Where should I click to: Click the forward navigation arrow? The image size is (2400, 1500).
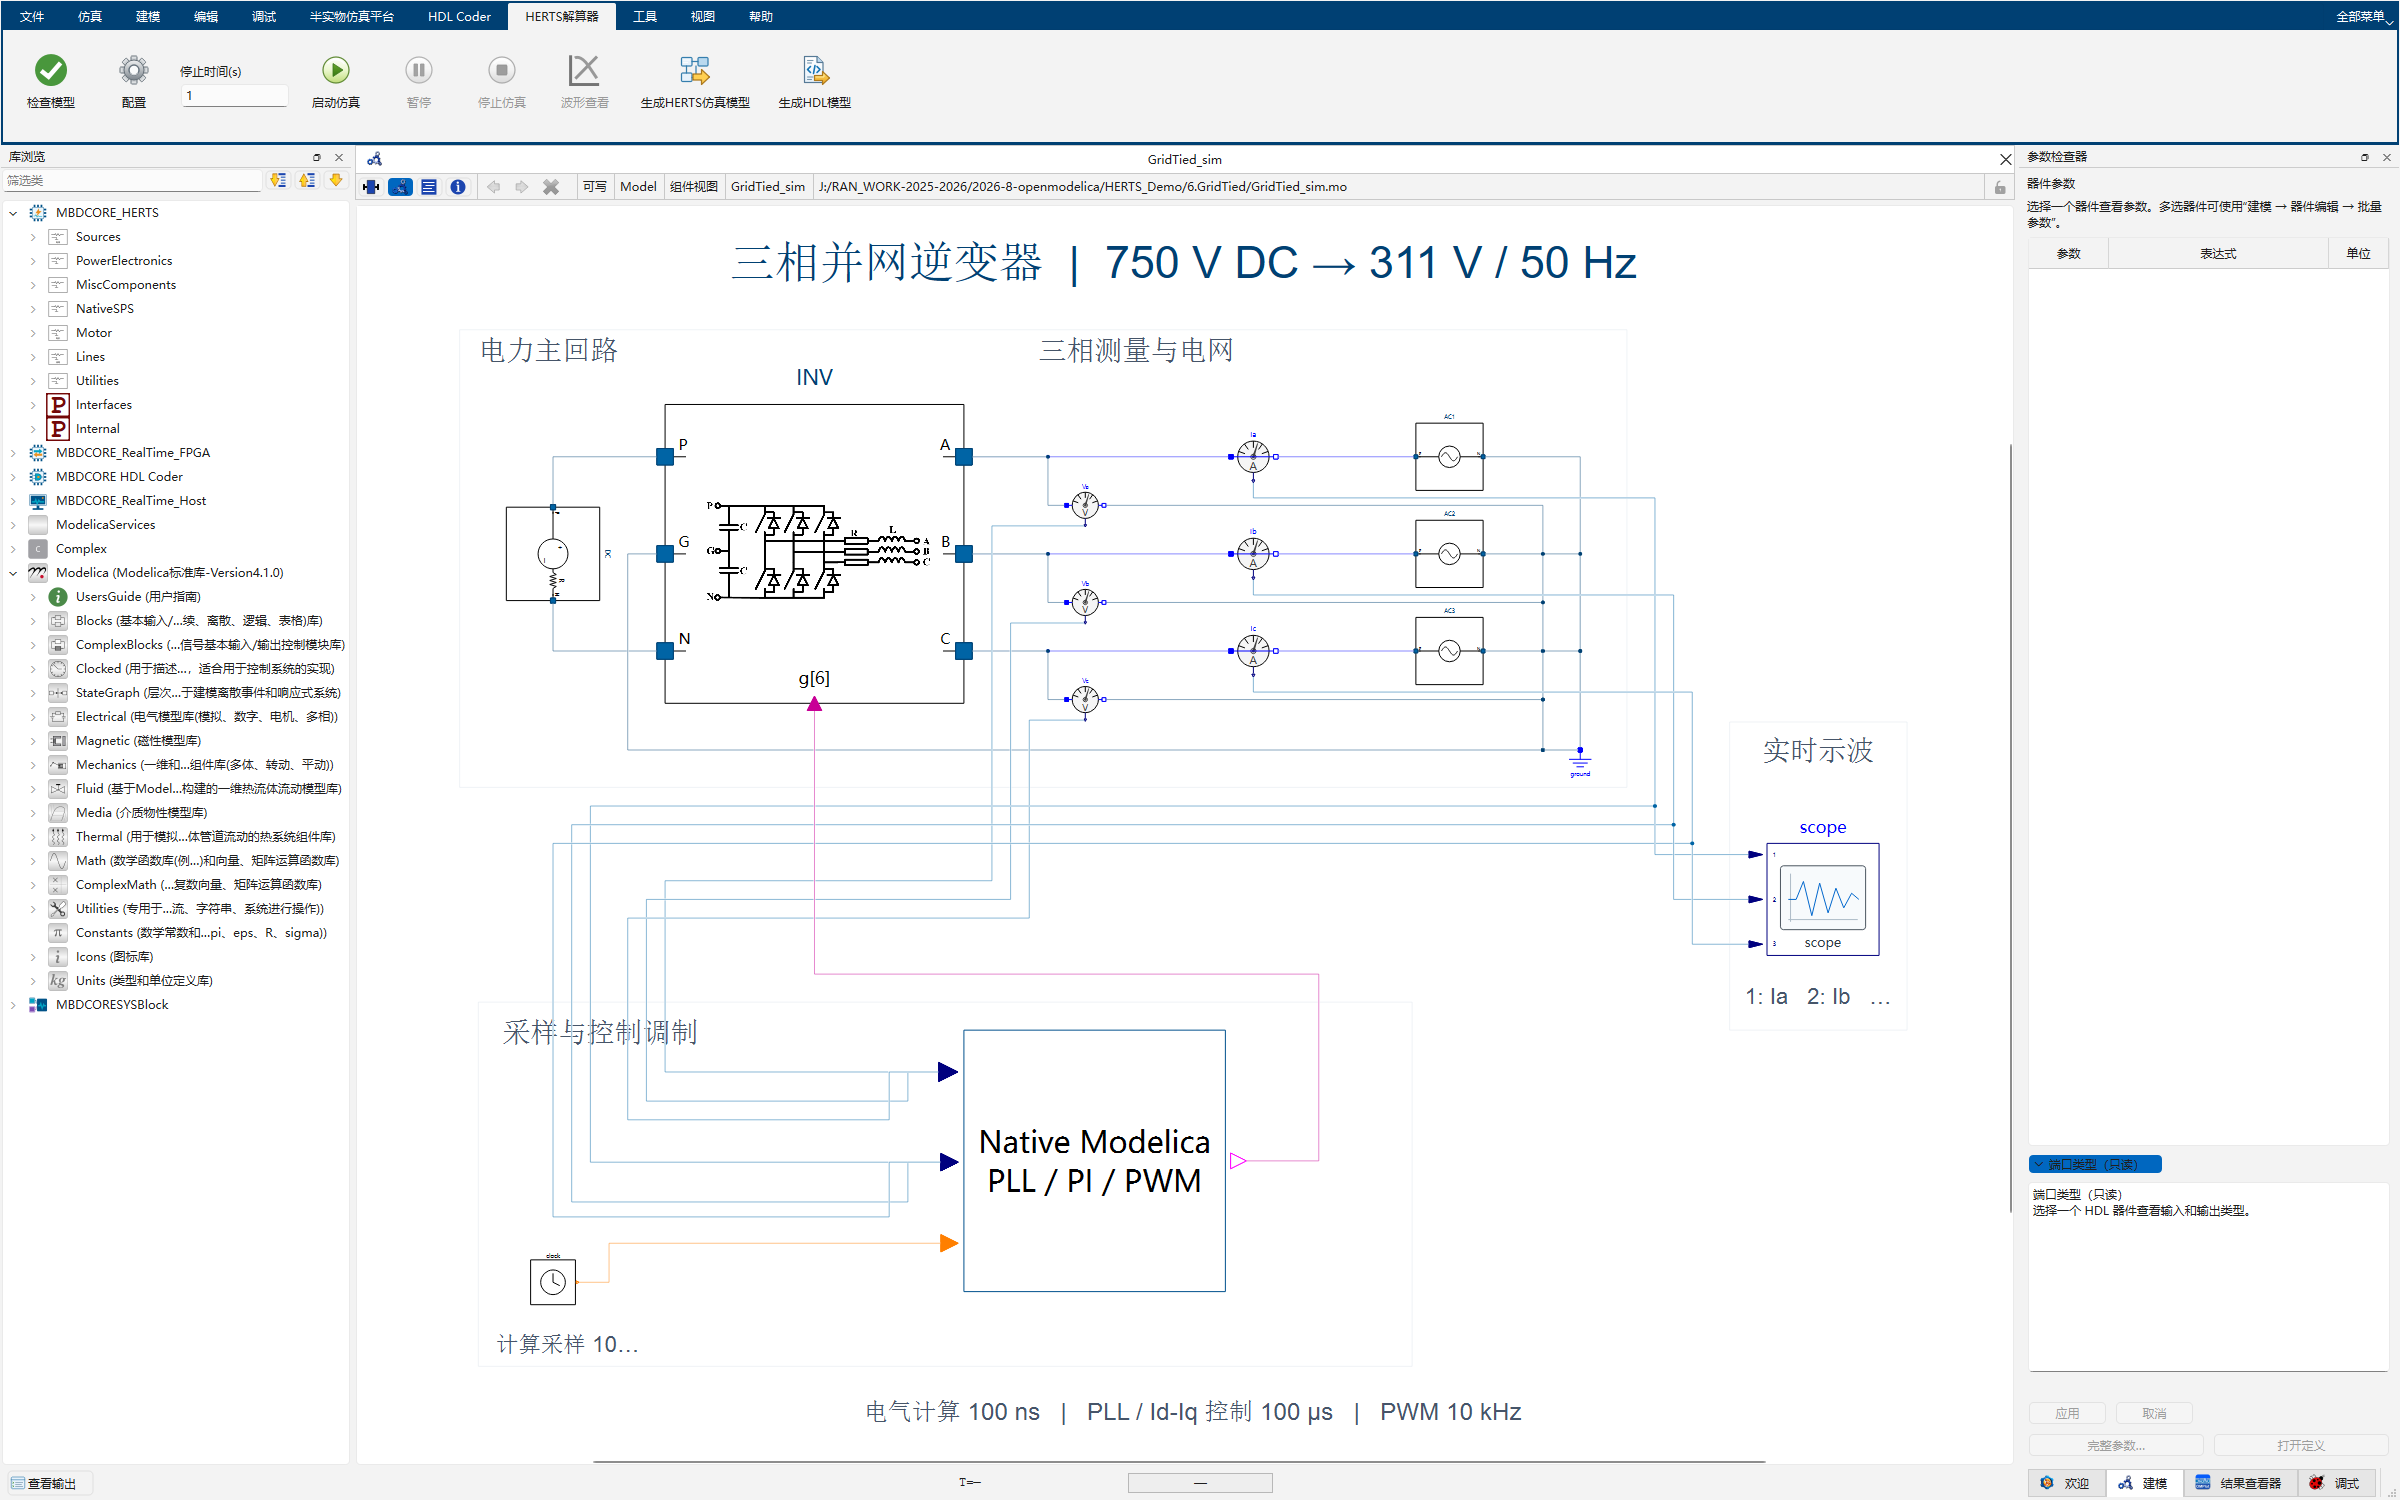pyautogui.click(x=522, y=187)
